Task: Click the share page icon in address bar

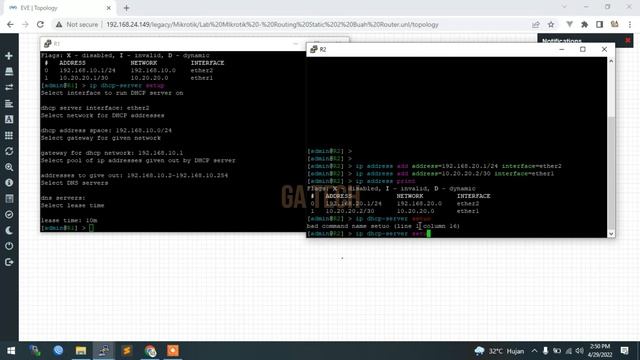Action: [x=536, y=24]
